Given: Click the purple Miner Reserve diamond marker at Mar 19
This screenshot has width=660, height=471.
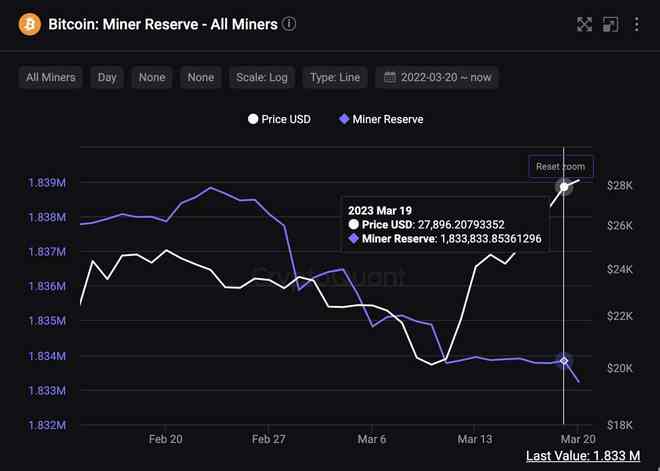Looking at the screenshot, I should click(x=564, y=361).
